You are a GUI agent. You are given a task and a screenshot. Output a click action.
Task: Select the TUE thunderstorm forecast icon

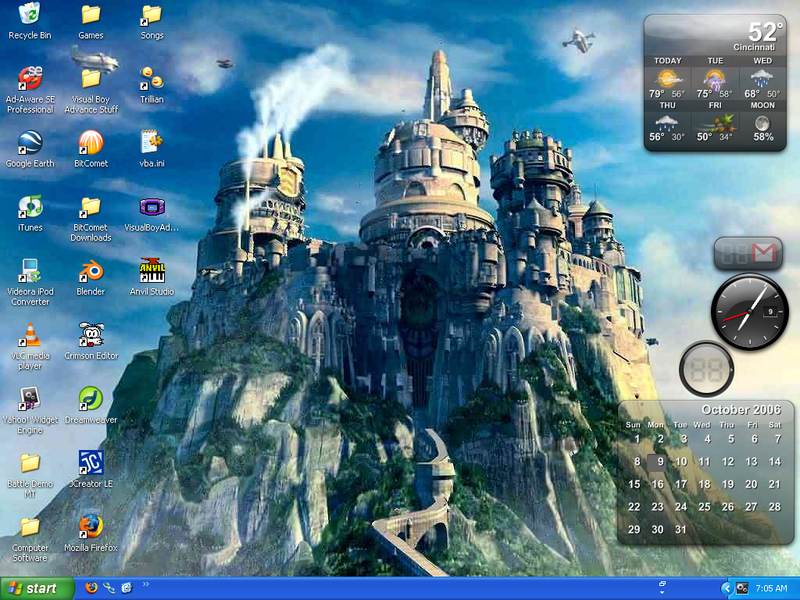(714, 79)
